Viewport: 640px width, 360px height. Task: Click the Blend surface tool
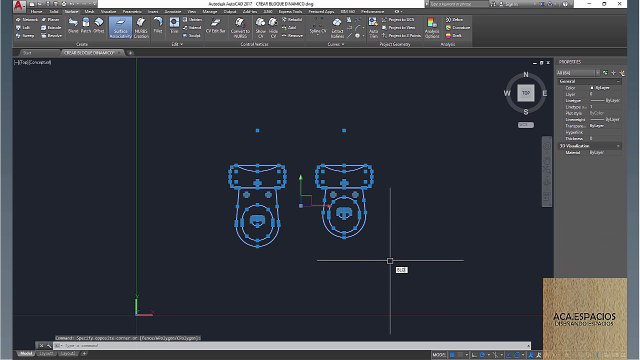(x=73, y=25)
